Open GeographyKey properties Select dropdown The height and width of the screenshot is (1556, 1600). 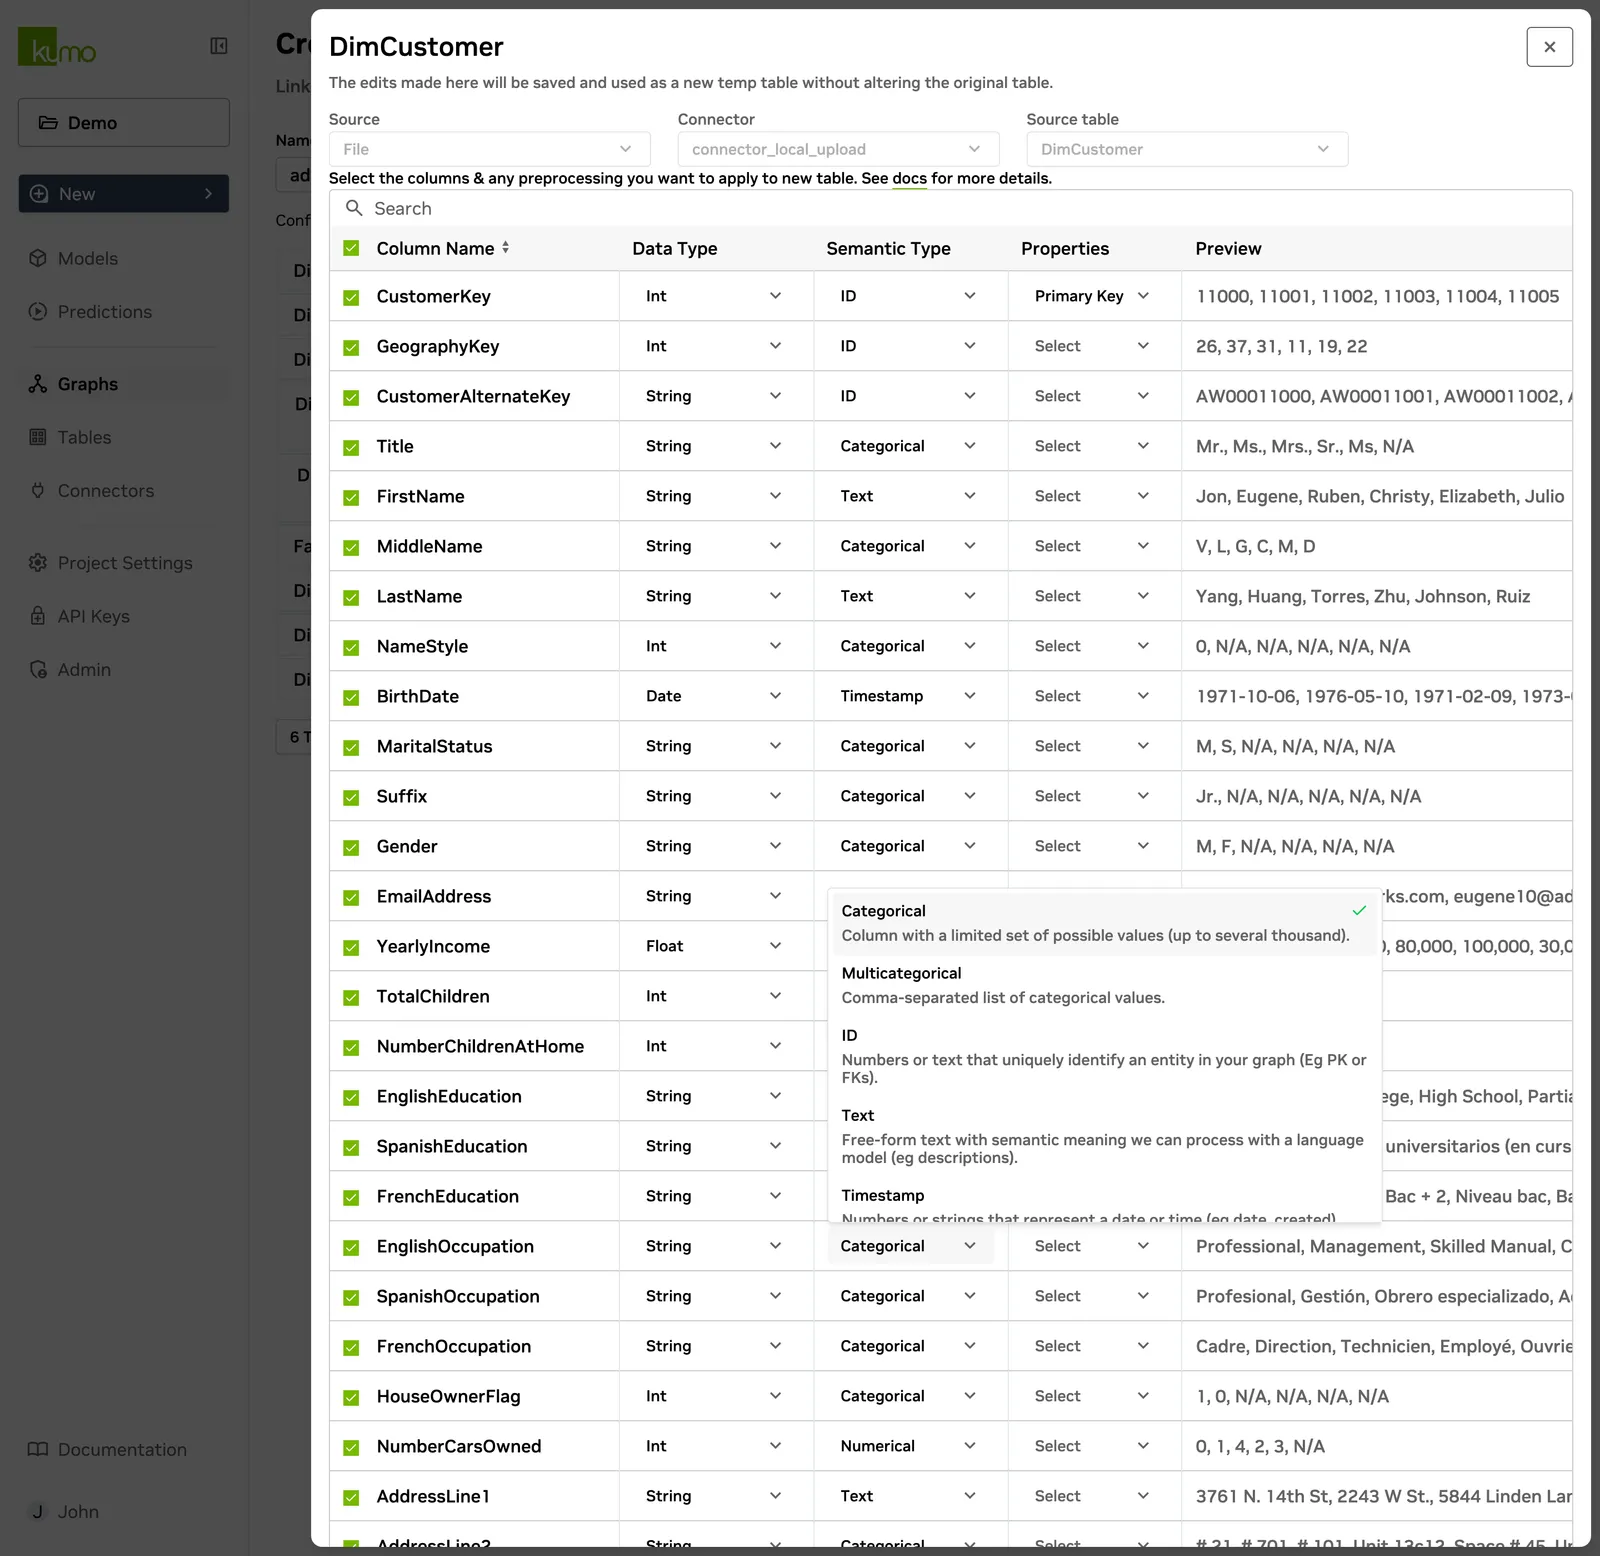[x=1093, y=346]
